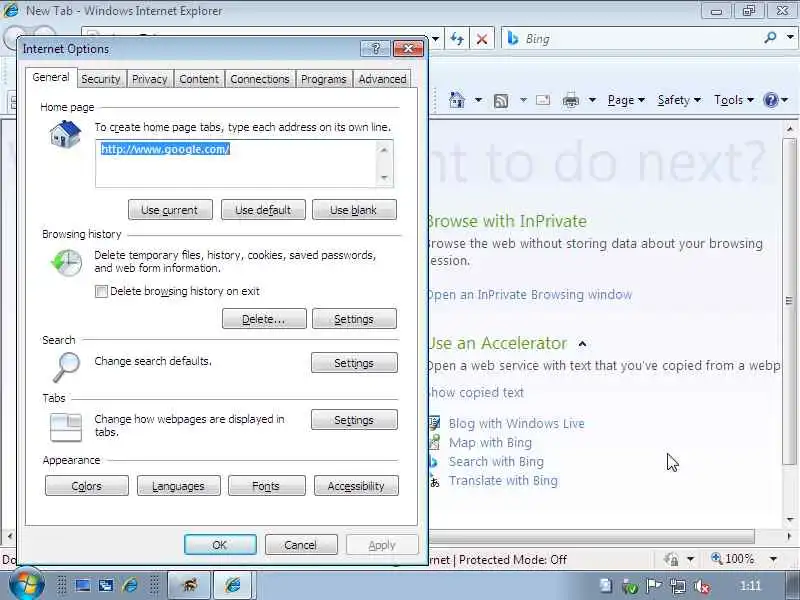This screenshot has height=600, width=800.
Task: Confirm Internet Options with OK
Action: [220, 545]
